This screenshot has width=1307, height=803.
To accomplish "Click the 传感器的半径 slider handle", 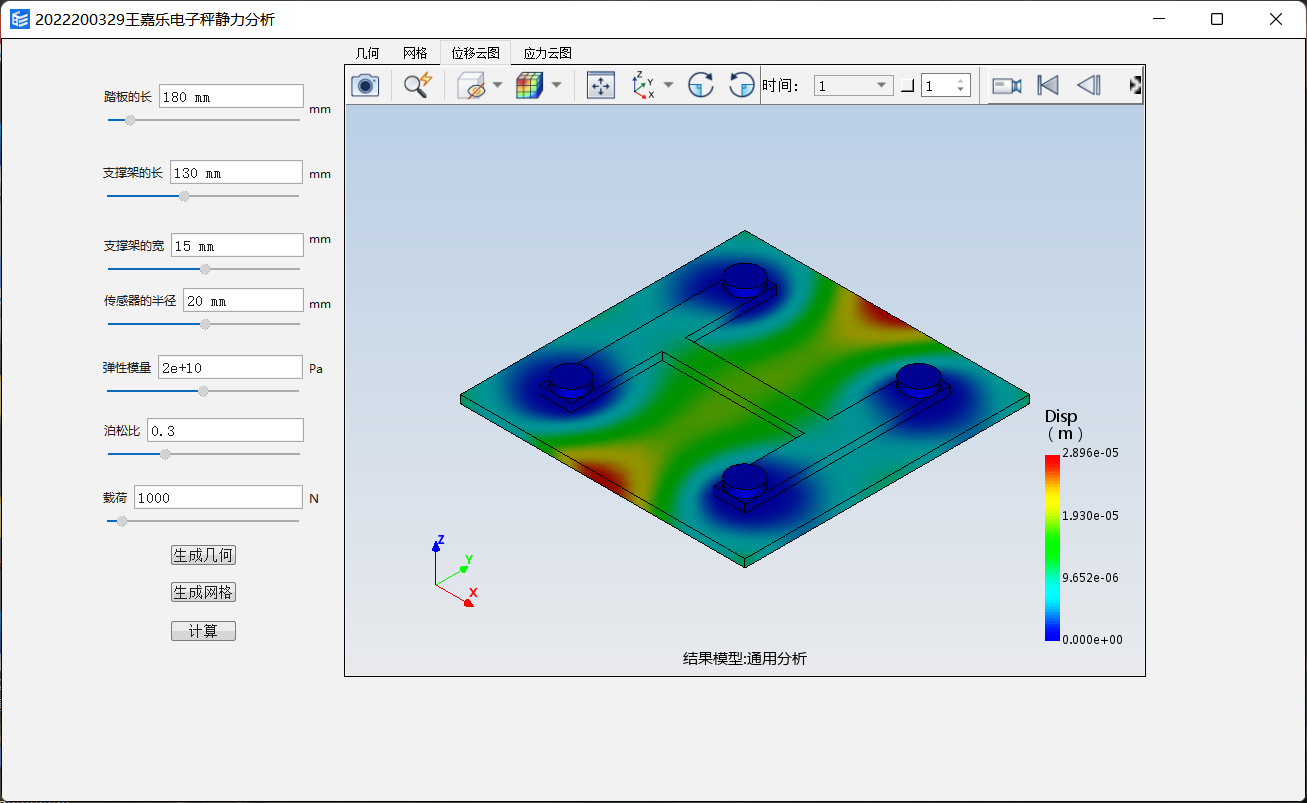I will (205, 324).
